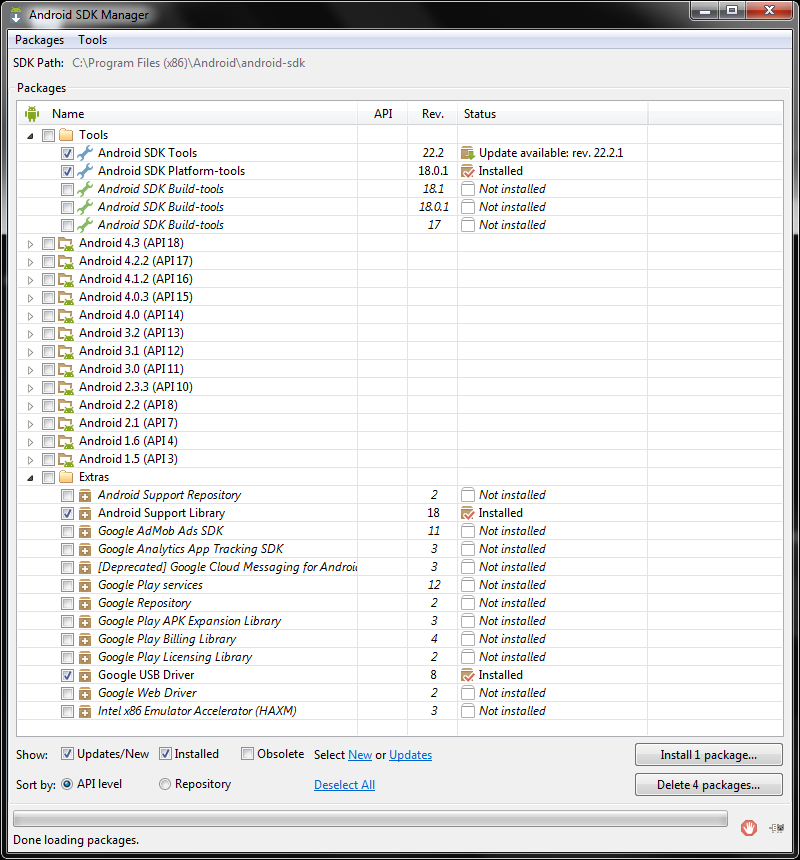Check the Google Play services checkbox
This screenshot has height=860, width=800.
[x=67, y=586]
